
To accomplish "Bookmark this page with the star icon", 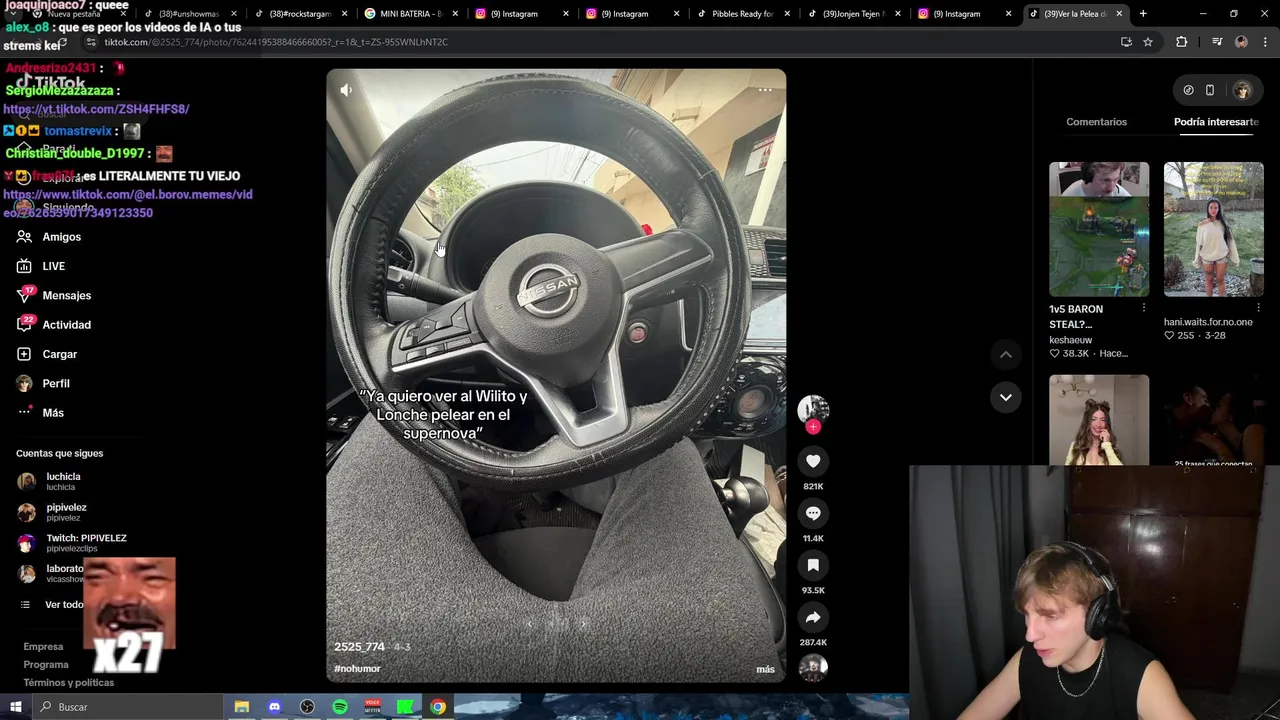I will (x=1148, y=42).
